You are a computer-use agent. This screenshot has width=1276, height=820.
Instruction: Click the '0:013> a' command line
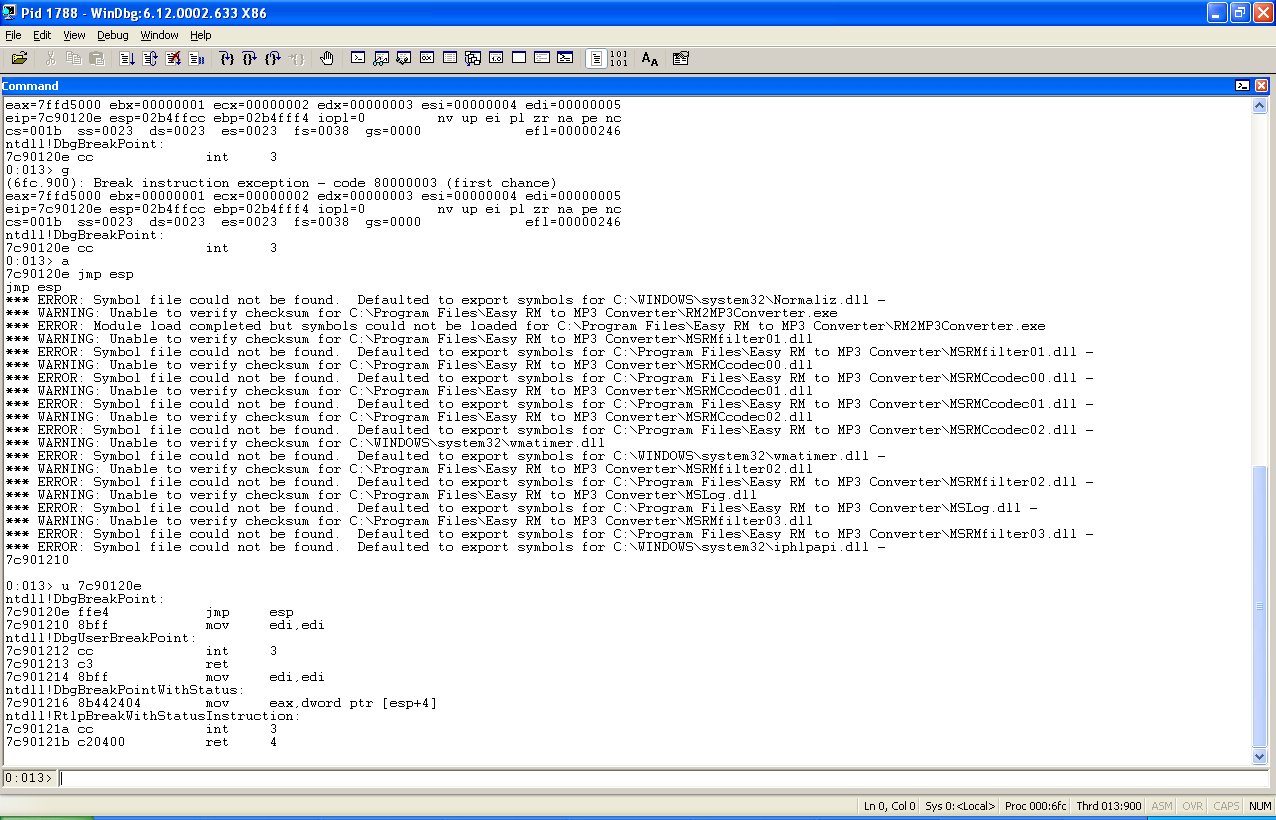click(x=38, y=261)
